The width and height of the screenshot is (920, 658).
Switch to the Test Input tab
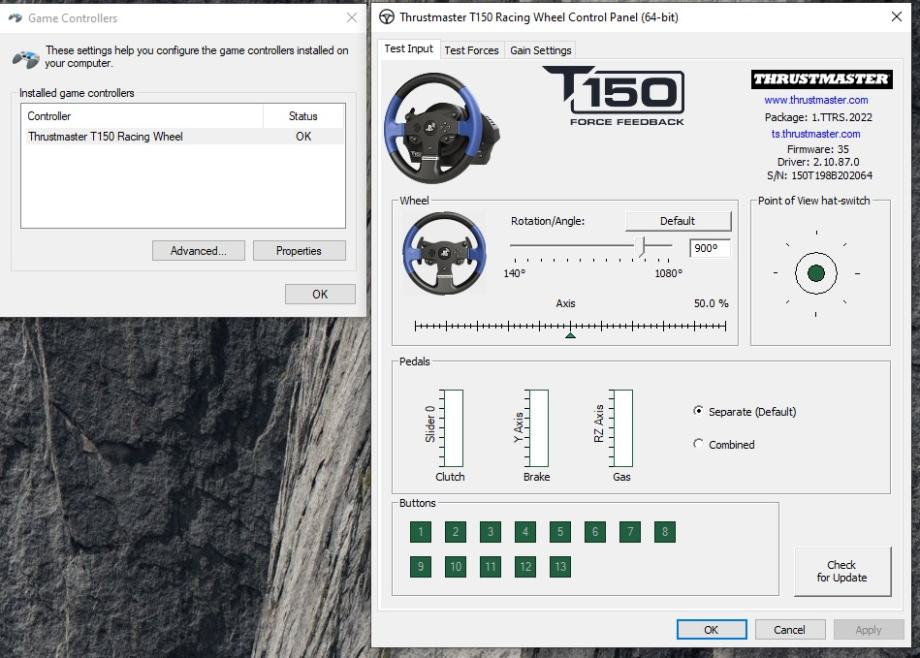click(x=409, y=49)
